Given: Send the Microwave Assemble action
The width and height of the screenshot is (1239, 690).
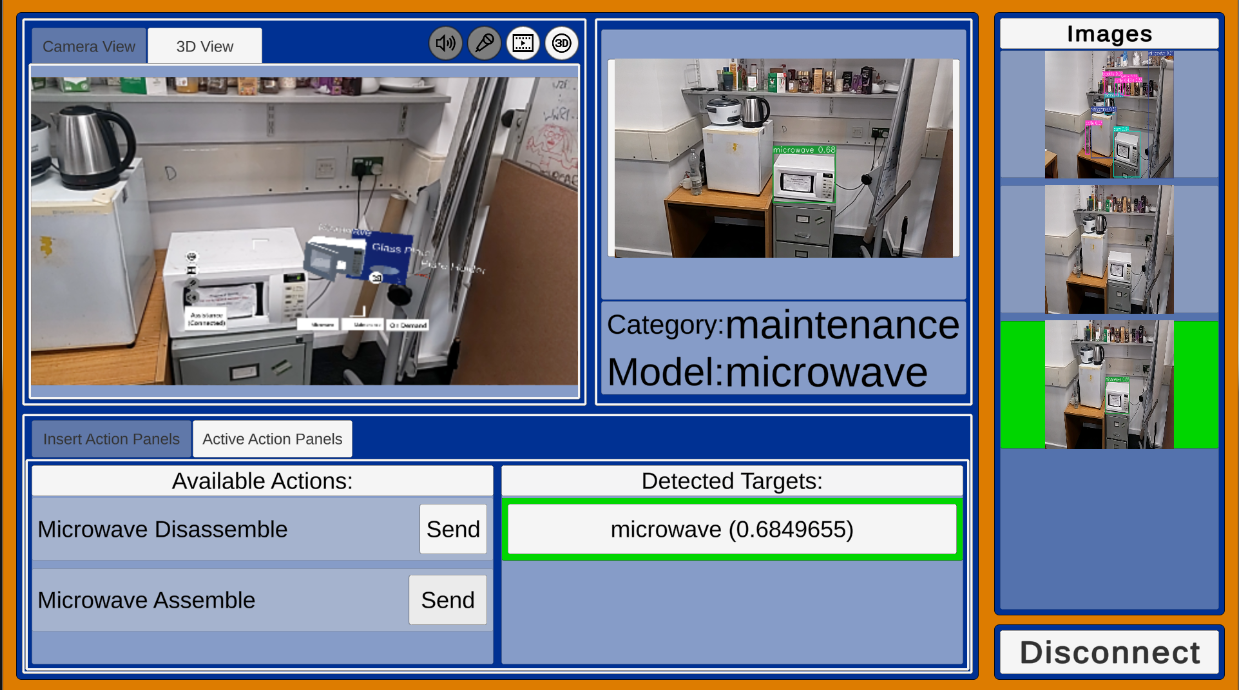Looking at the screenshot, I should (447, 600).
